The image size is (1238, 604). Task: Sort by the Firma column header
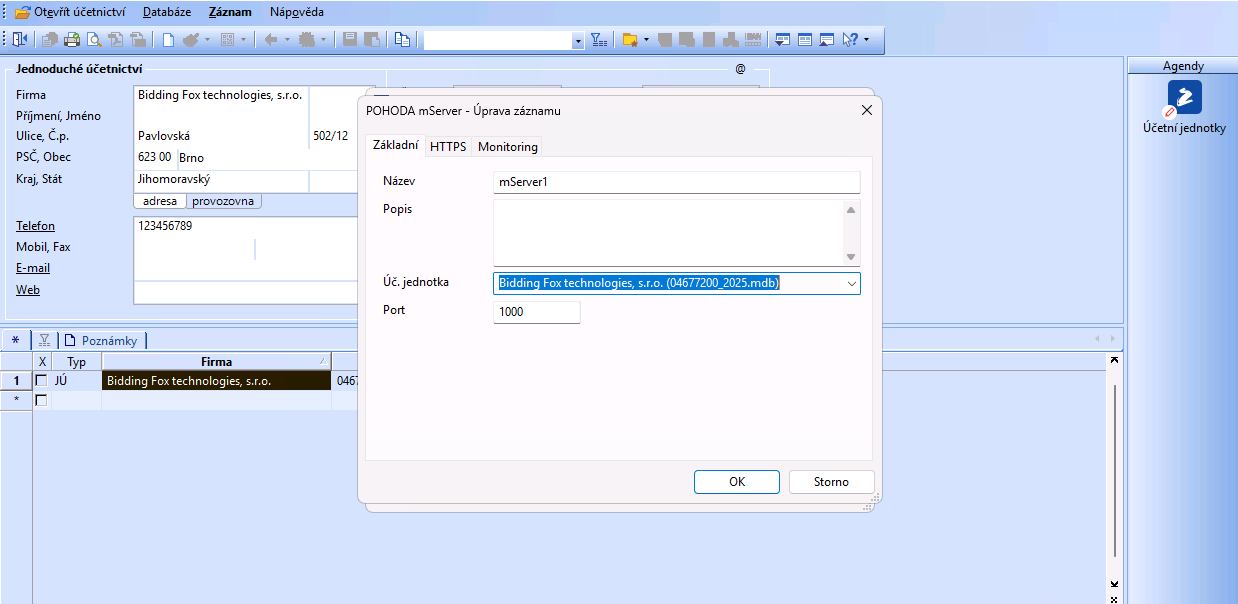coord(216,362)
